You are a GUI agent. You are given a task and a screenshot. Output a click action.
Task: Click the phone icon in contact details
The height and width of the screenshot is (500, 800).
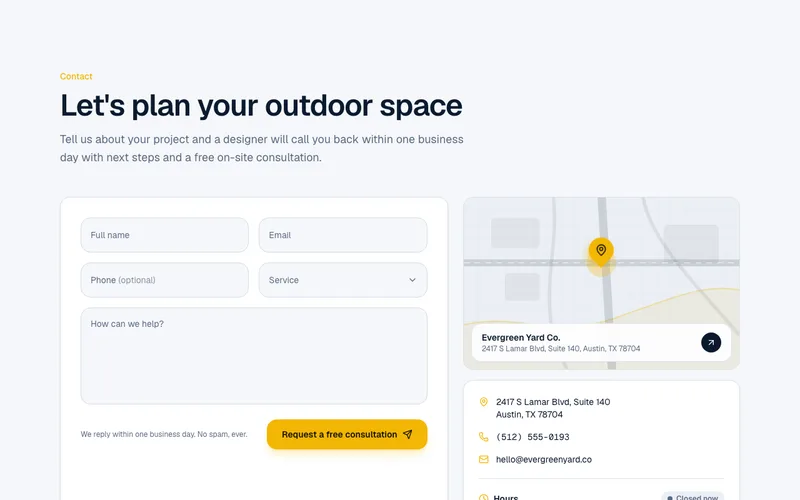pos(484,437)
